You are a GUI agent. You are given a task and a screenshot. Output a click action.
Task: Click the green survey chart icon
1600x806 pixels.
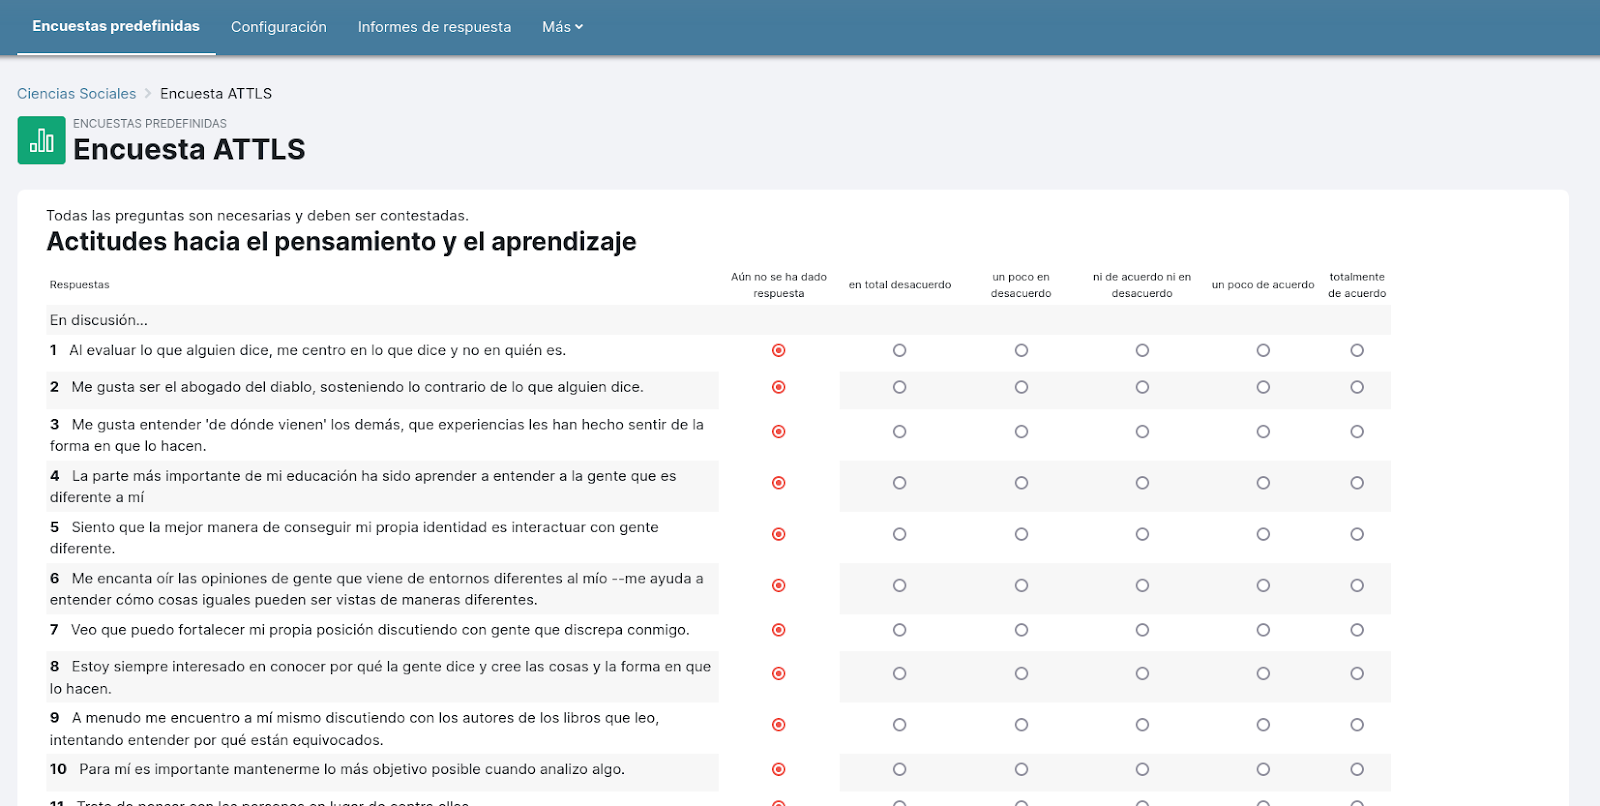41,140
